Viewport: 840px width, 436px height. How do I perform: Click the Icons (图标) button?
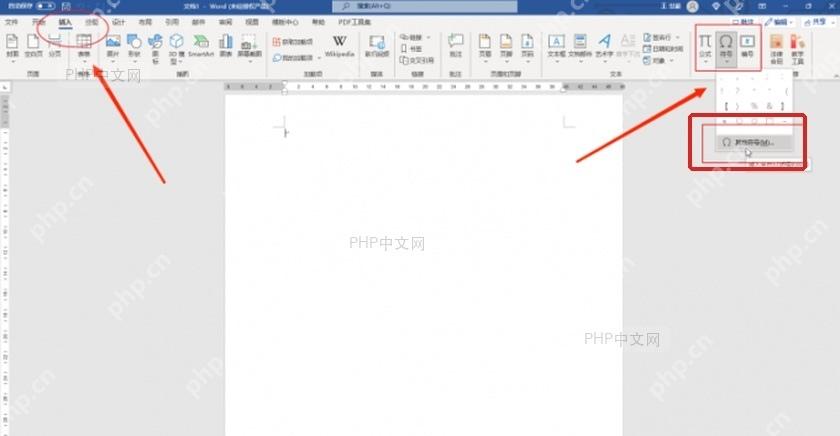click(x=155, y=48)
